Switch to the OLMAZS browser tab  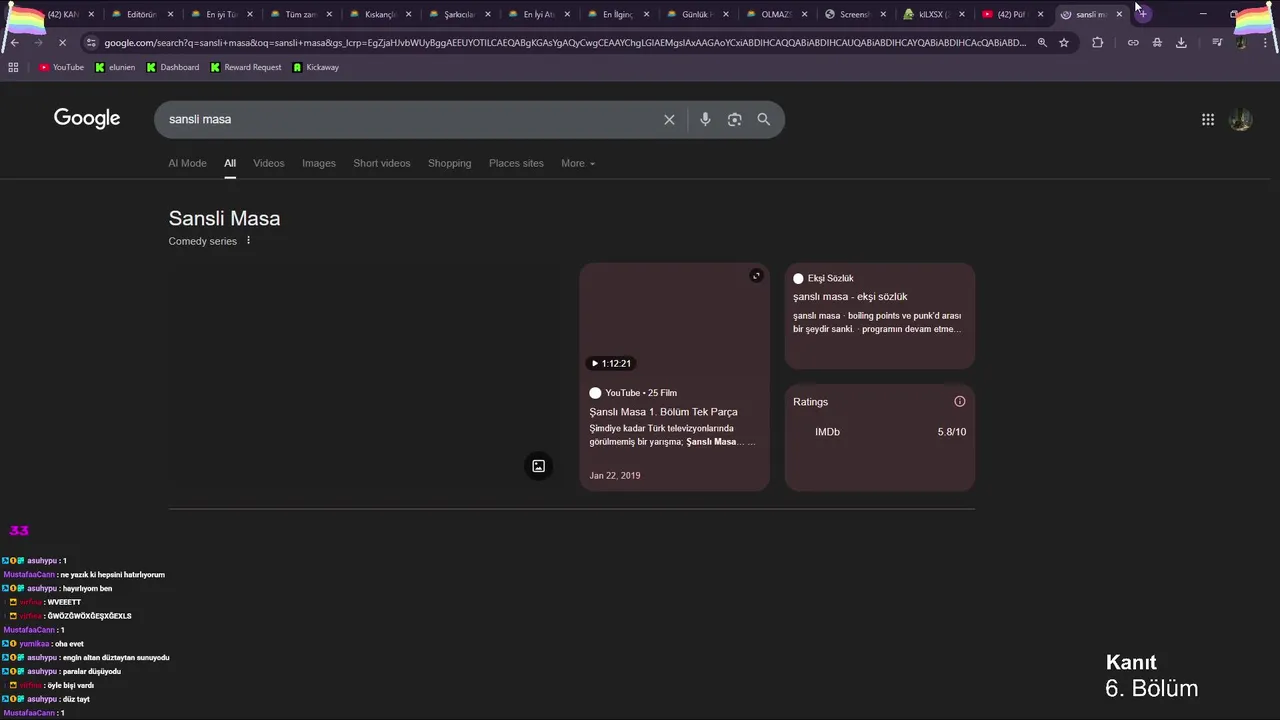click(777, 14)
